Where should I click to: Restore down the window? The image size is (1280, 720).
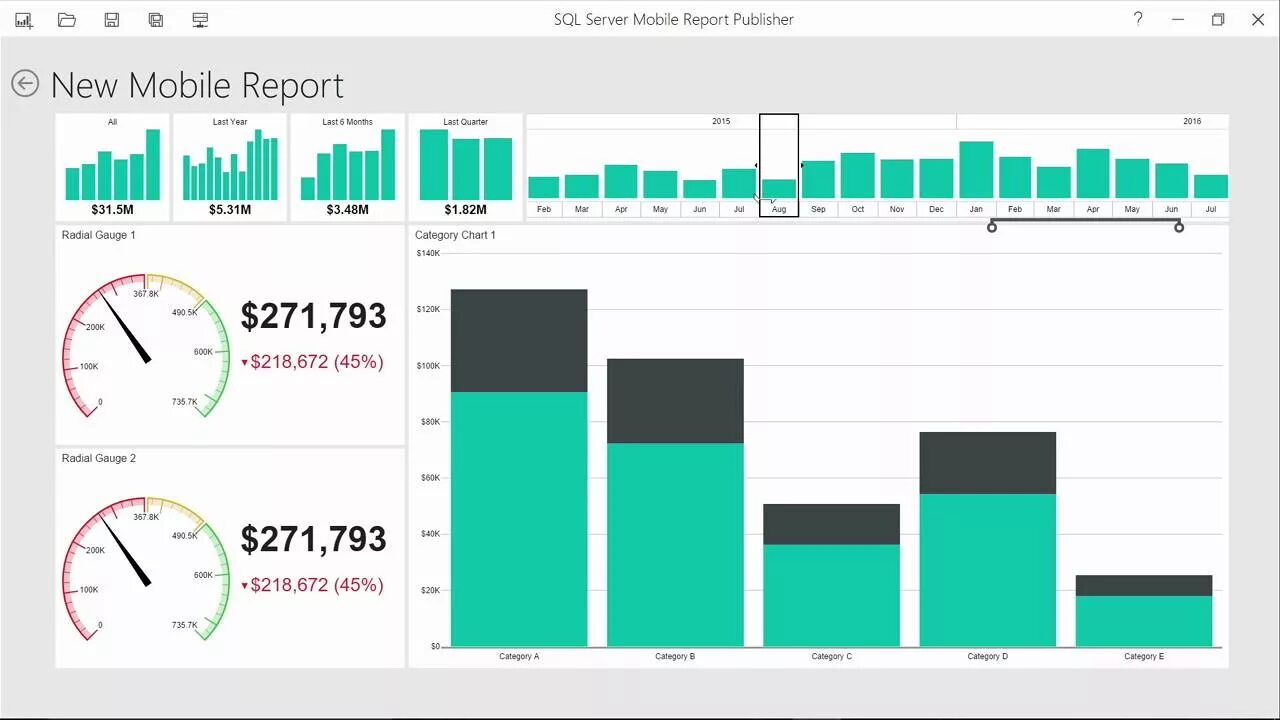pyautogui.click(x=1218, y=19)
